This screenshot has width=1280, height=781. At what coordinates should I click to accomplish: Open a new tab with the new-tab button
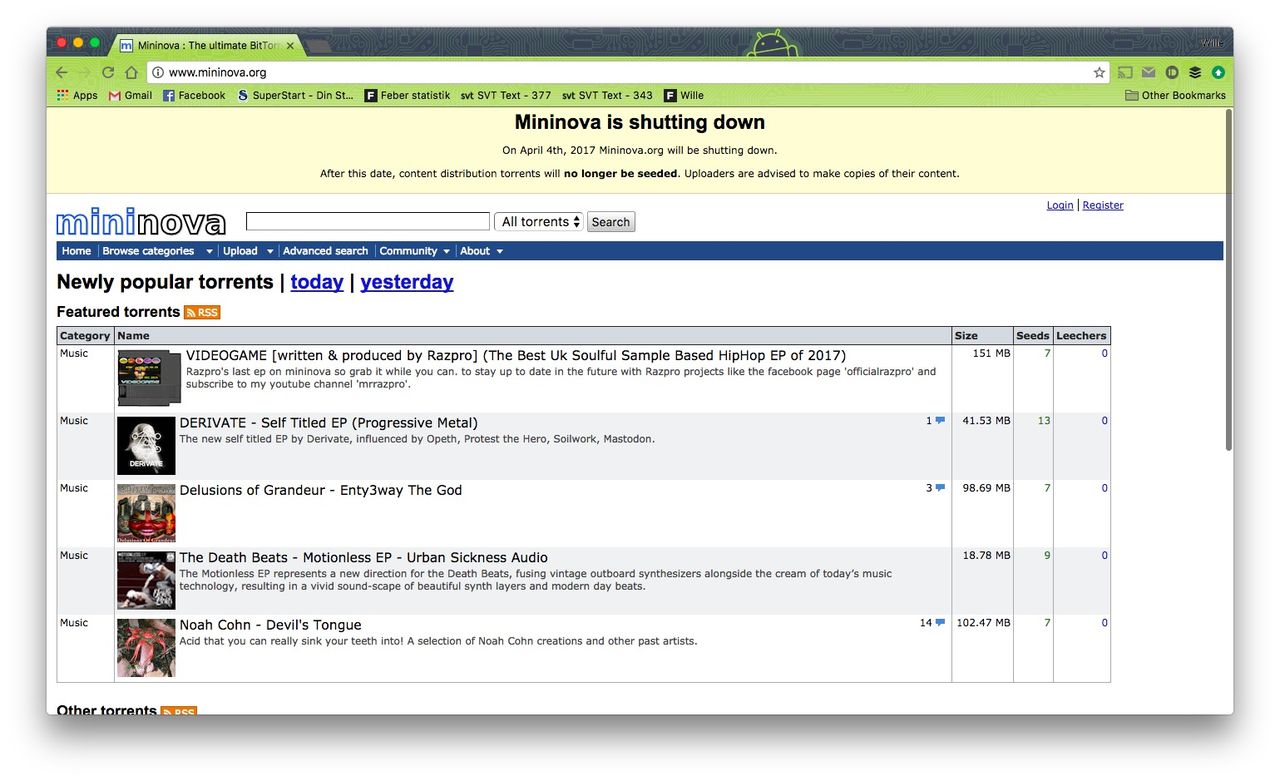pyautogui.click(x=317, y=47)
